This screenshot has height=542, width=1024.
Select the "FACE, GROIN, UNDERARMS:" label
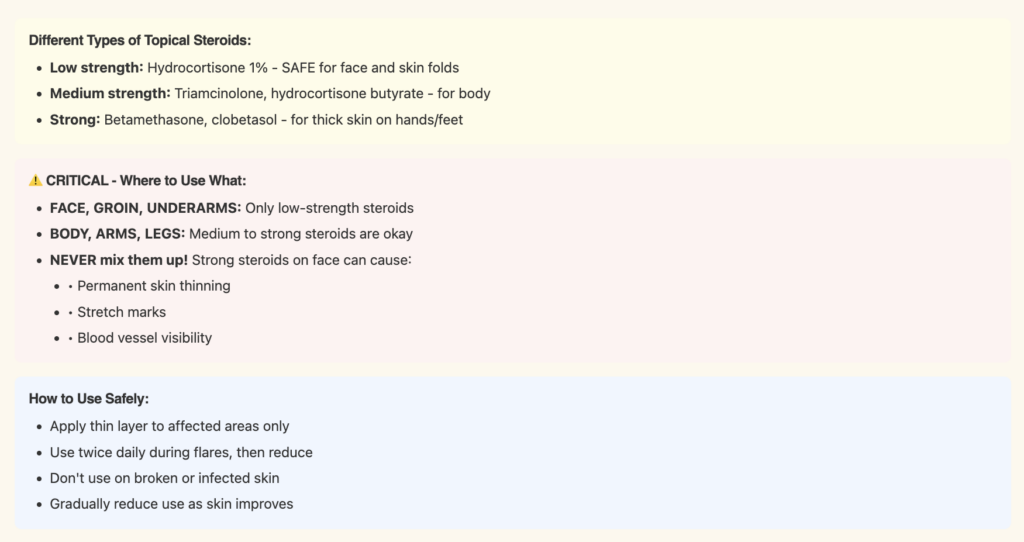[145, 208]
